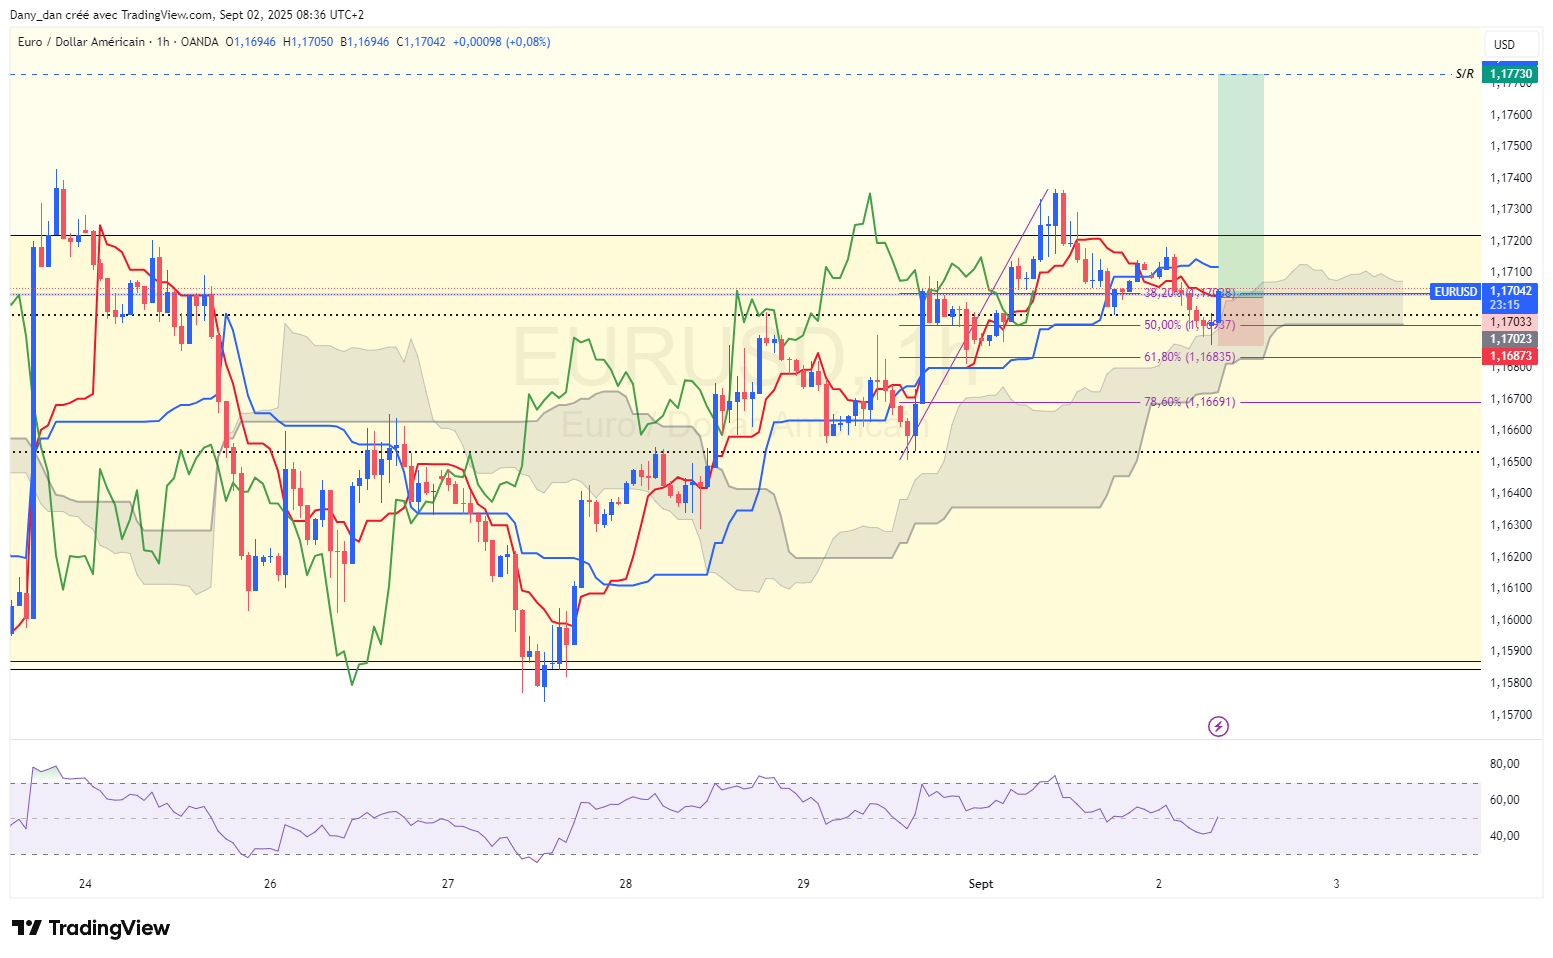Click date 28 on the time axis
Screen dimensions: 1553x958
[x=626, y=884]
